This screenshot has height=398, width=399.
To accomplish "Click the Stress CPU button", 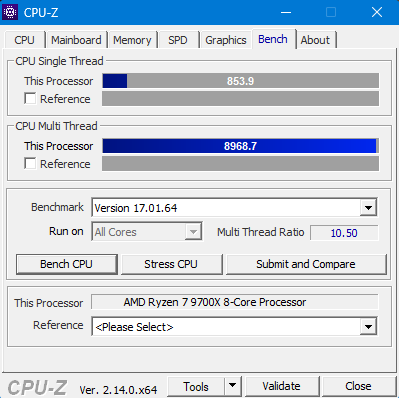I will click(x=171, y=264).
